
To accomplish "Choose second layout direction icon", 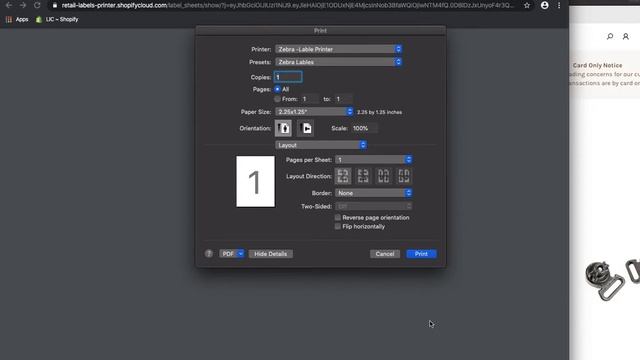I will (363, 176).
